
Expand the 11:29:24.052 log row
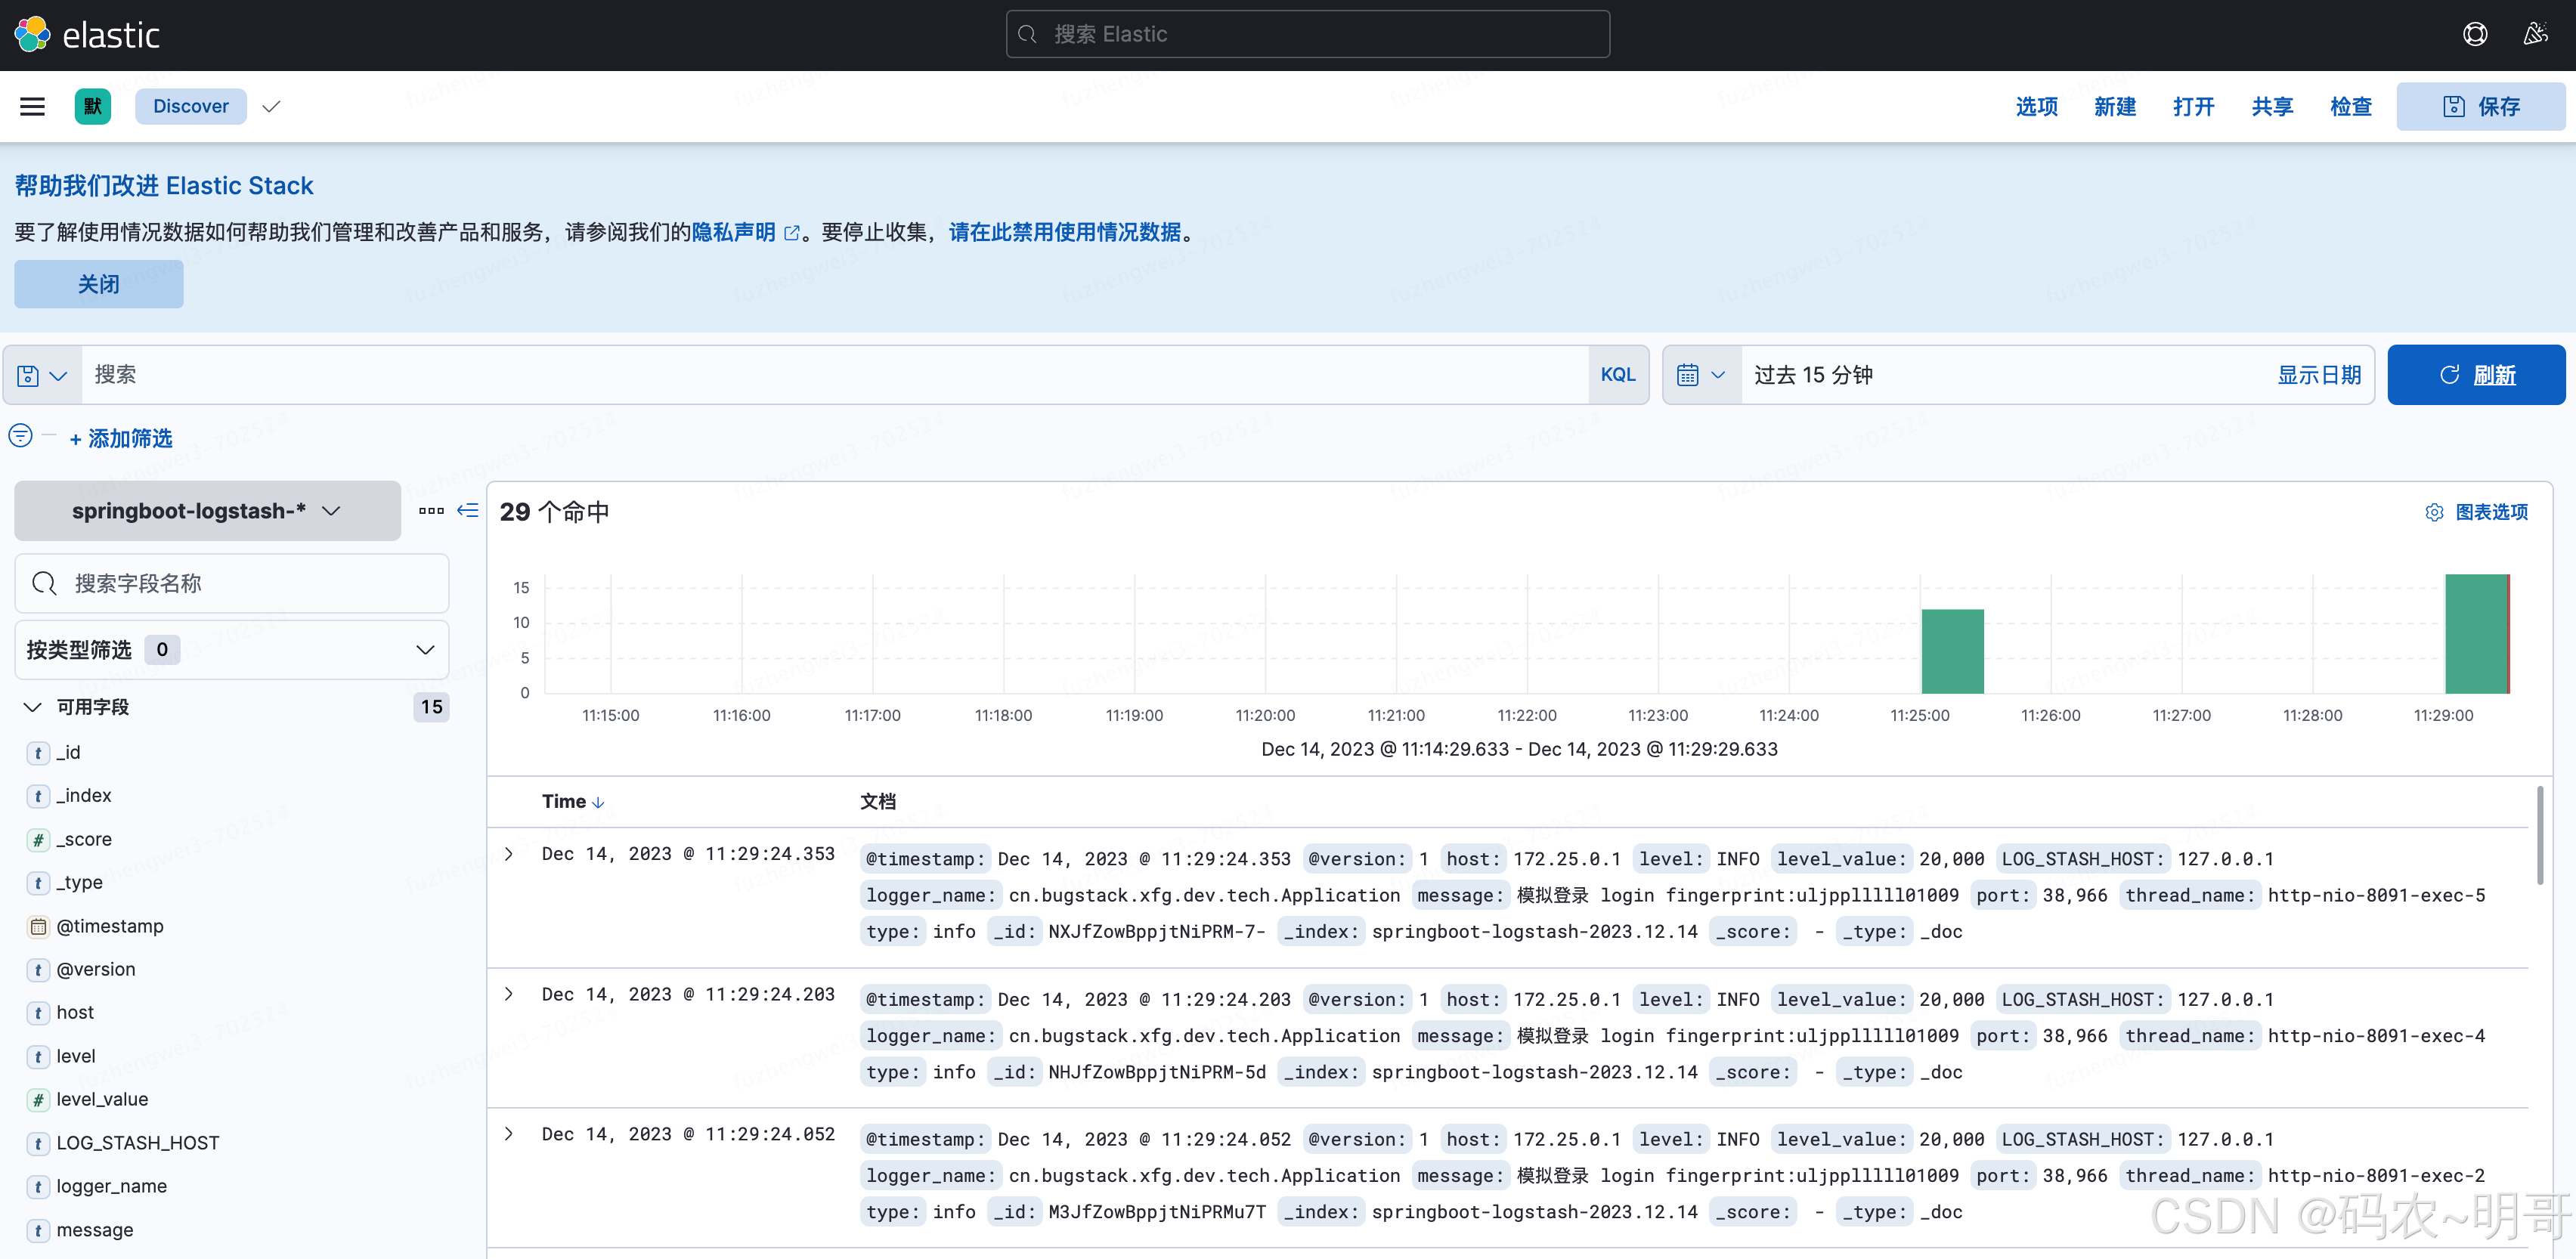tap(508, 1134)
